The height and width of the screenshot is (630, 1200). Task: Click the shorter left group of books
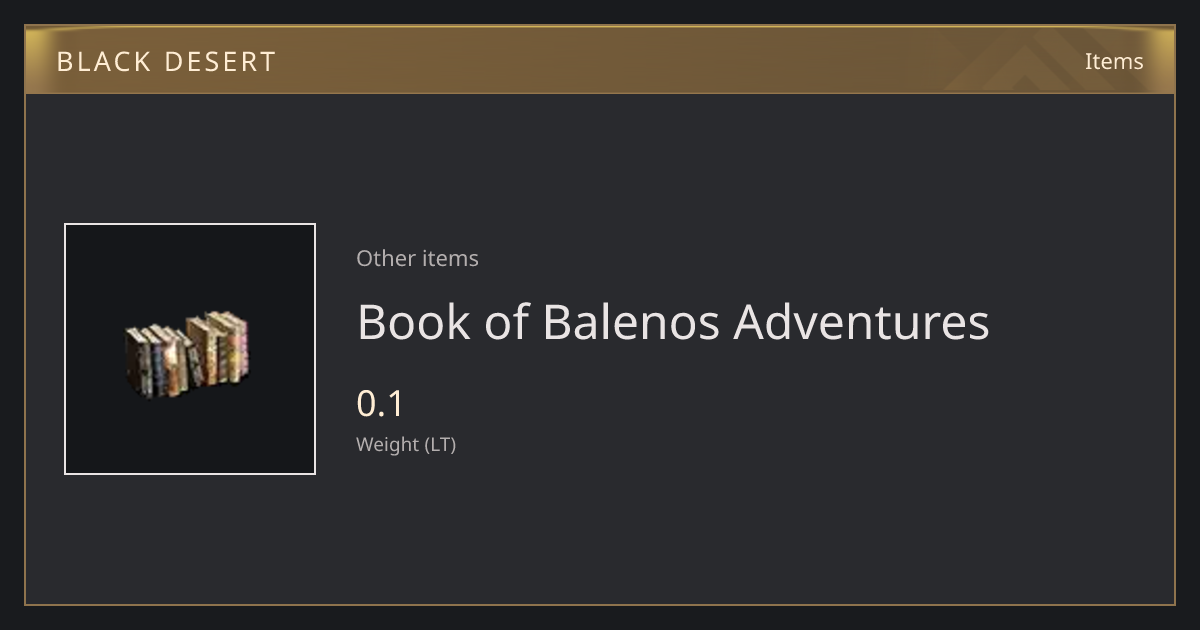coord(158,361)
